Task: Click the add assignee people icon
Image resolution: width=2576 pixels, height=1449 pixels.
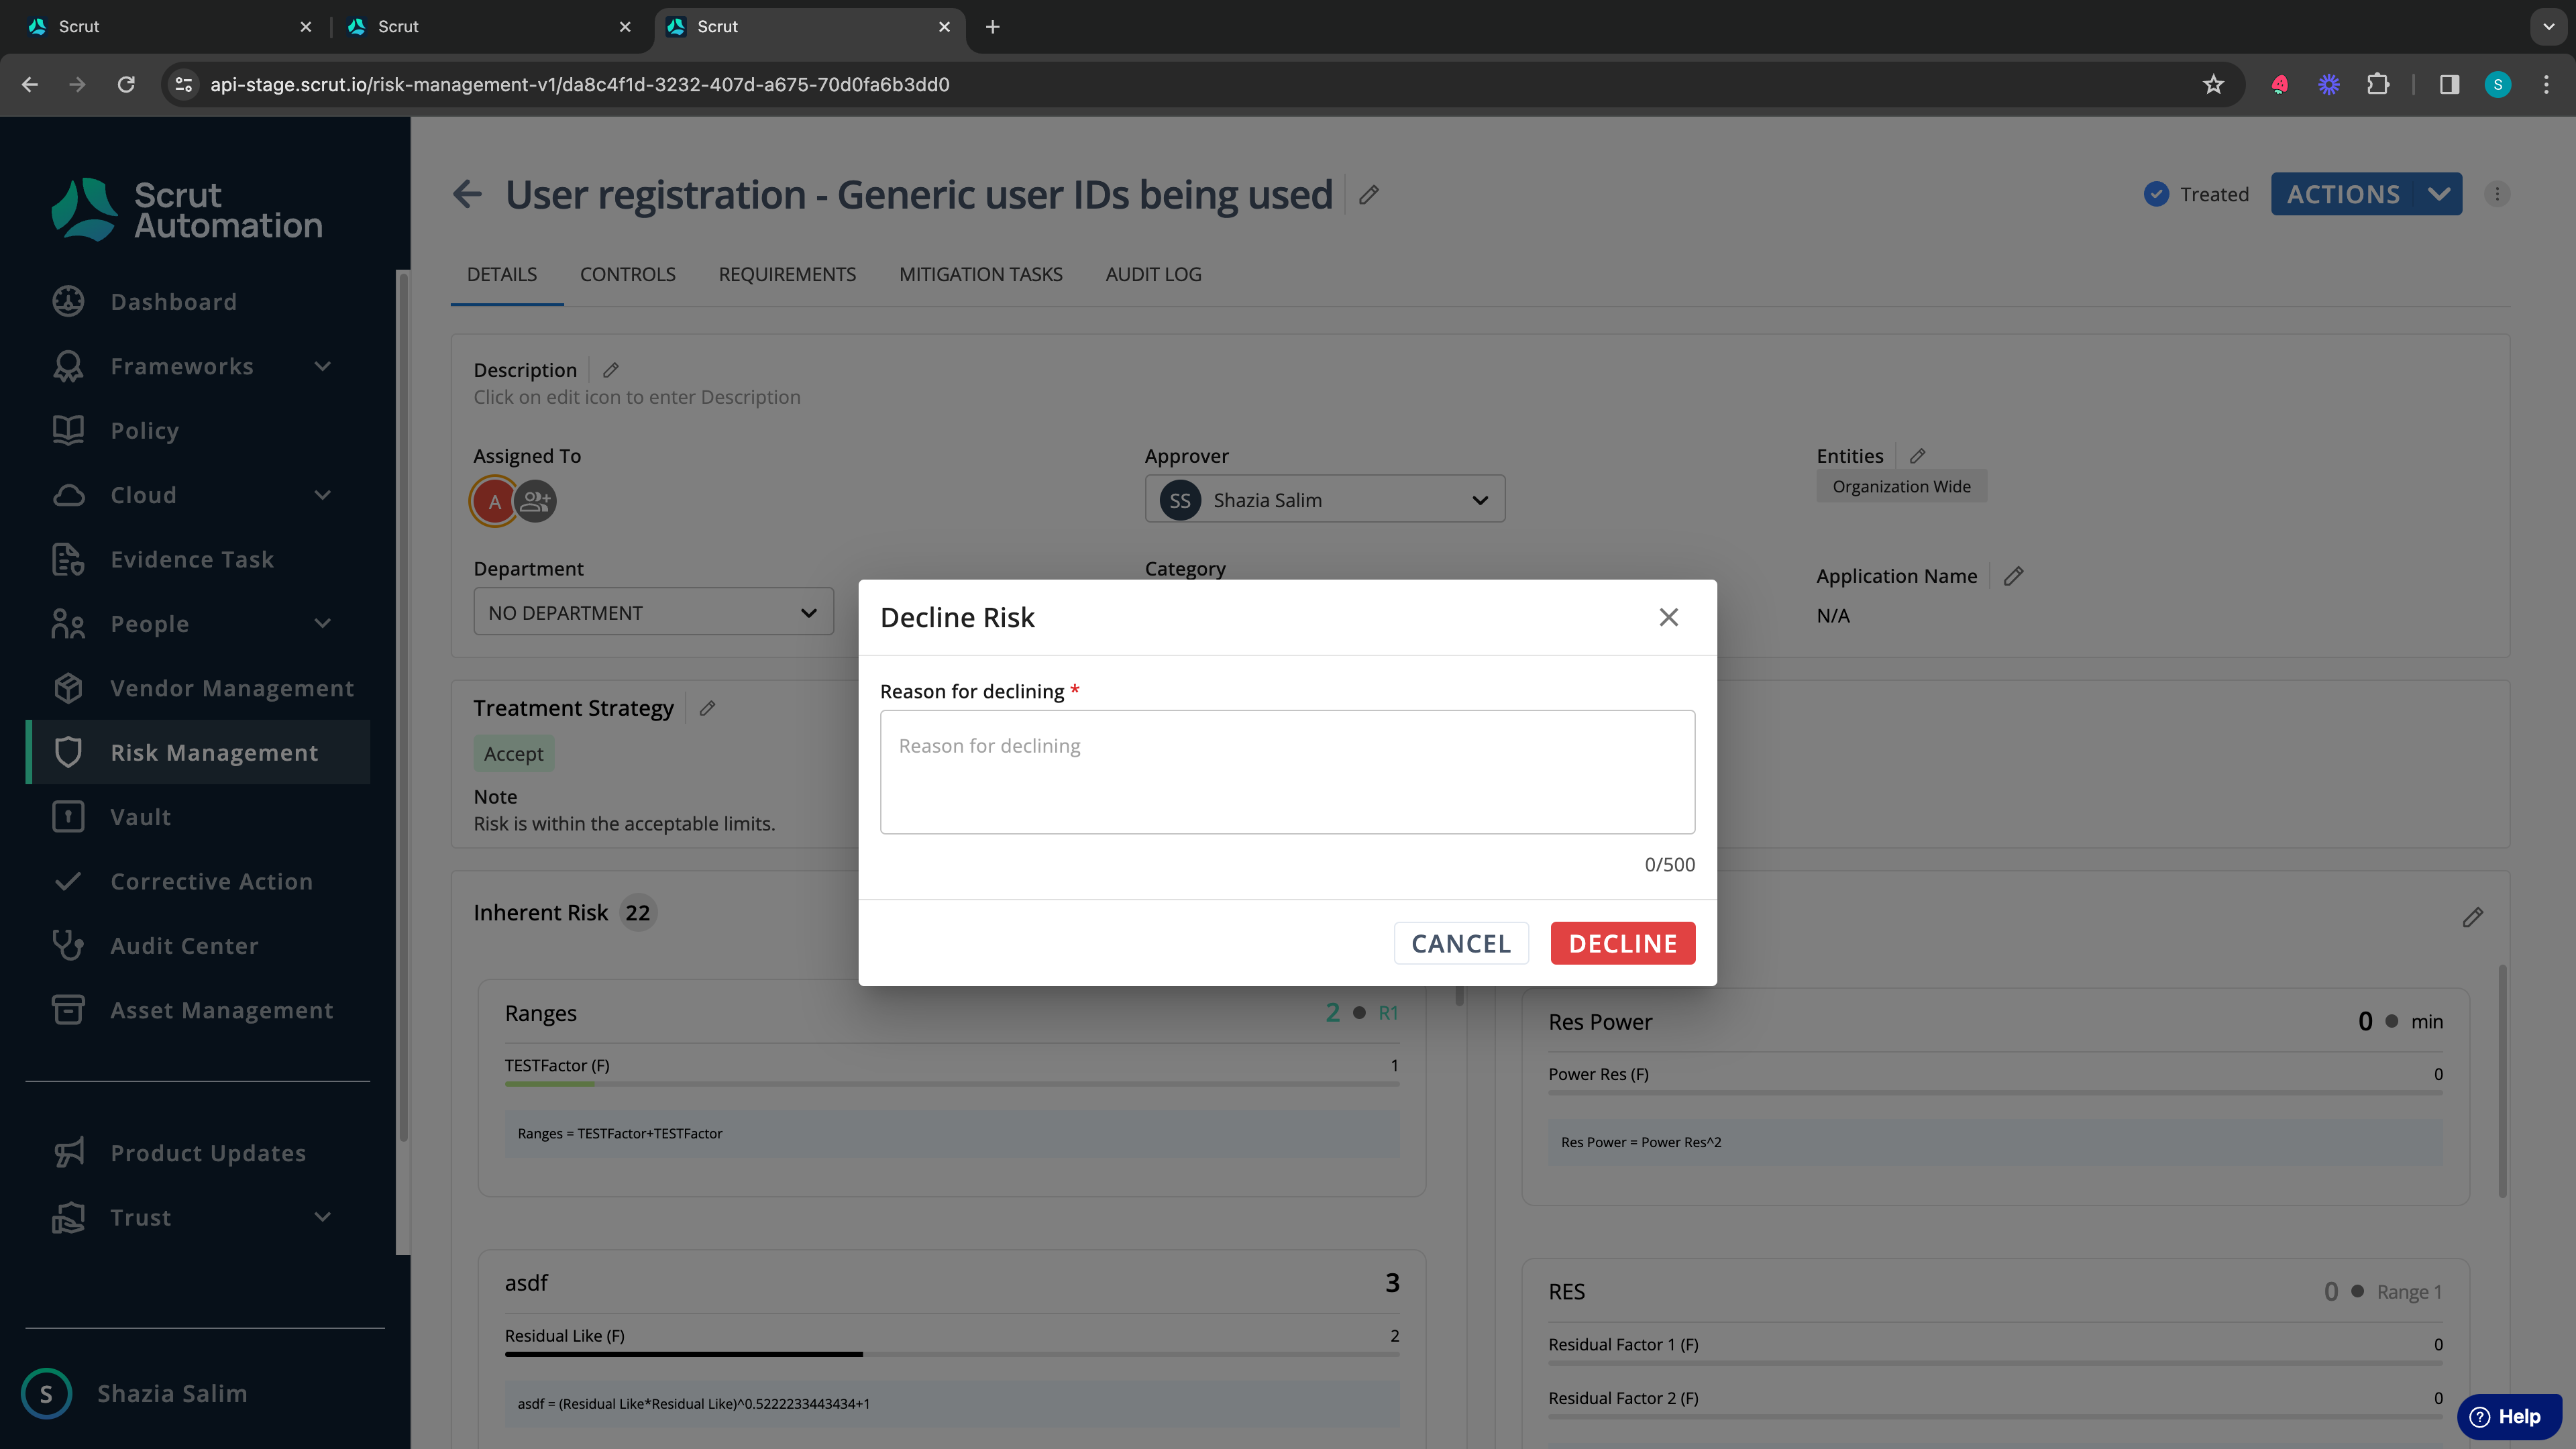Action: point(536,501)
